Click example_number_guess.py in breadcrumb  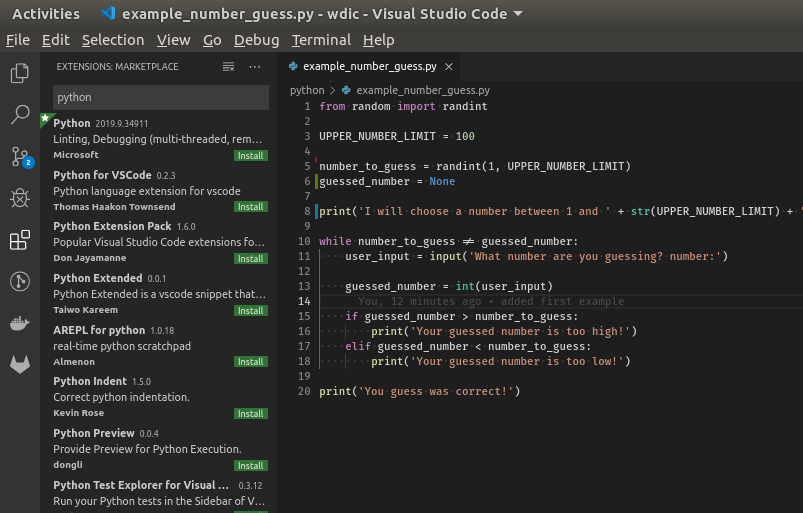coord(423,90)
